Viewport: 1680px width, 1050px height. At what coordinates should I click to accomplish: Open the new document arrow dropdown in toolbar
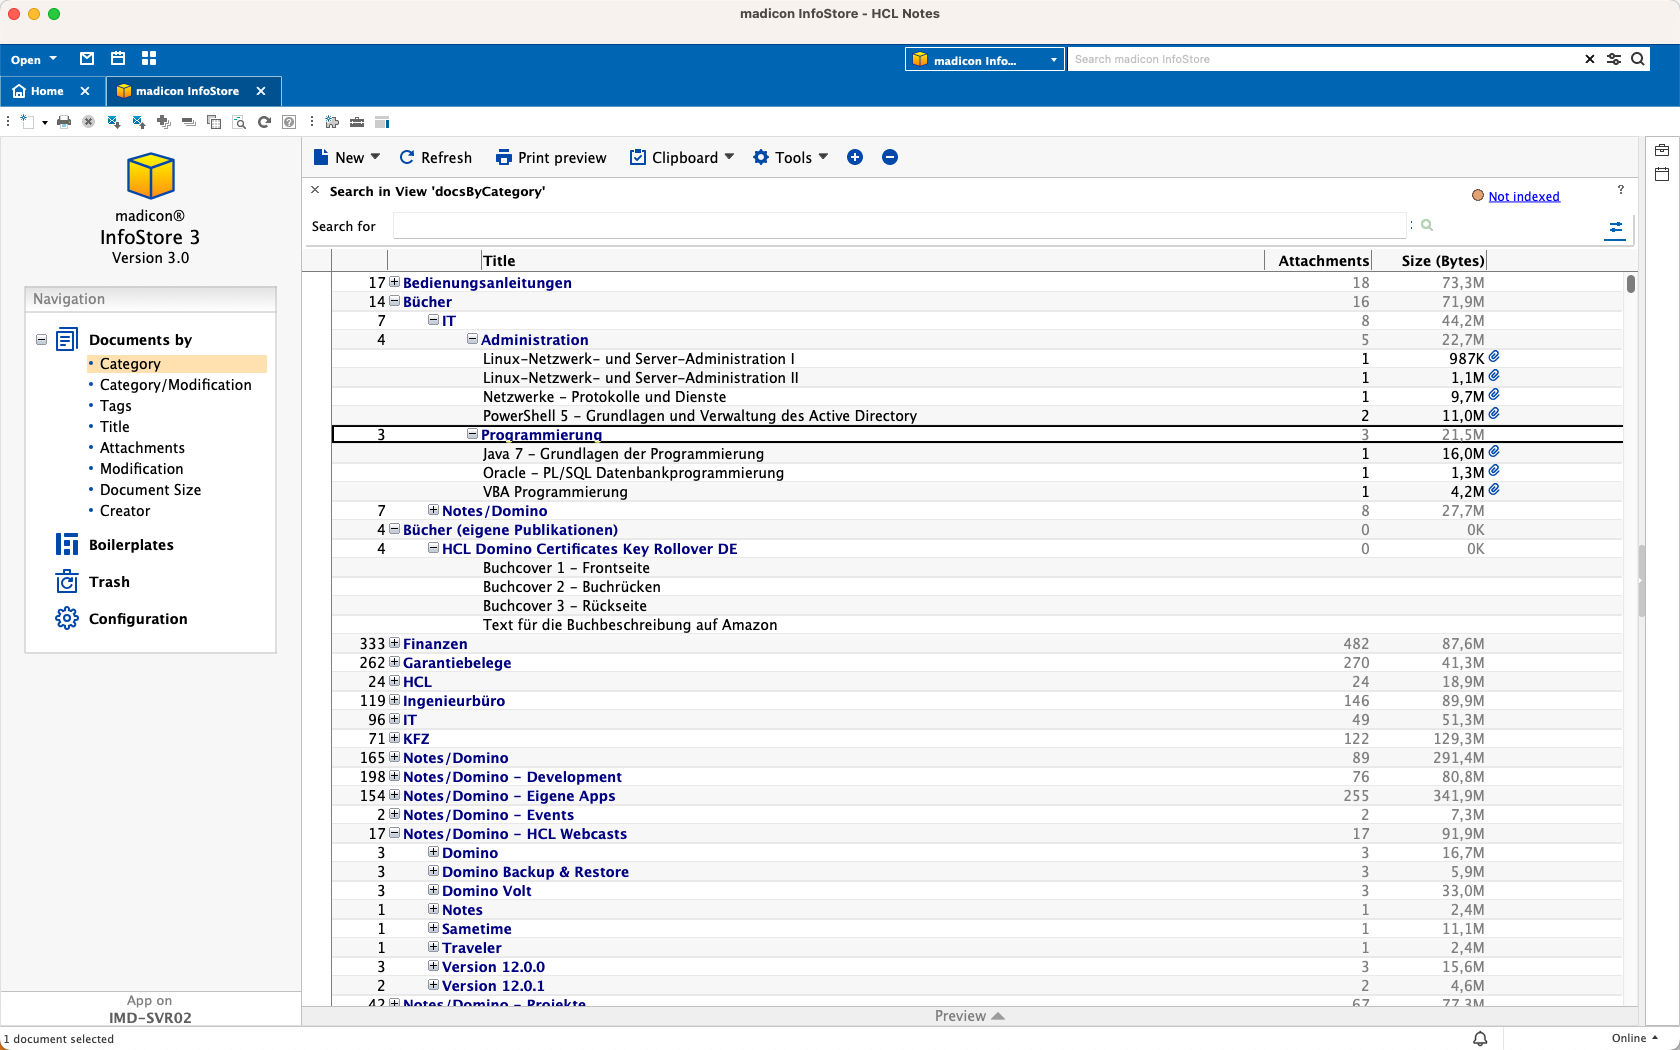(x=45, y=123)
